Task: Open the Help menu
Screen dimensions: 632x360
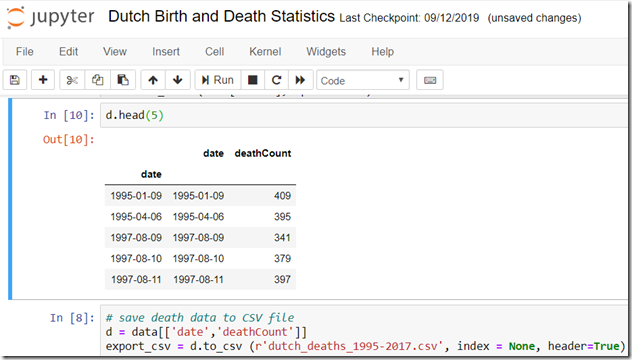Action: (382, 52)
